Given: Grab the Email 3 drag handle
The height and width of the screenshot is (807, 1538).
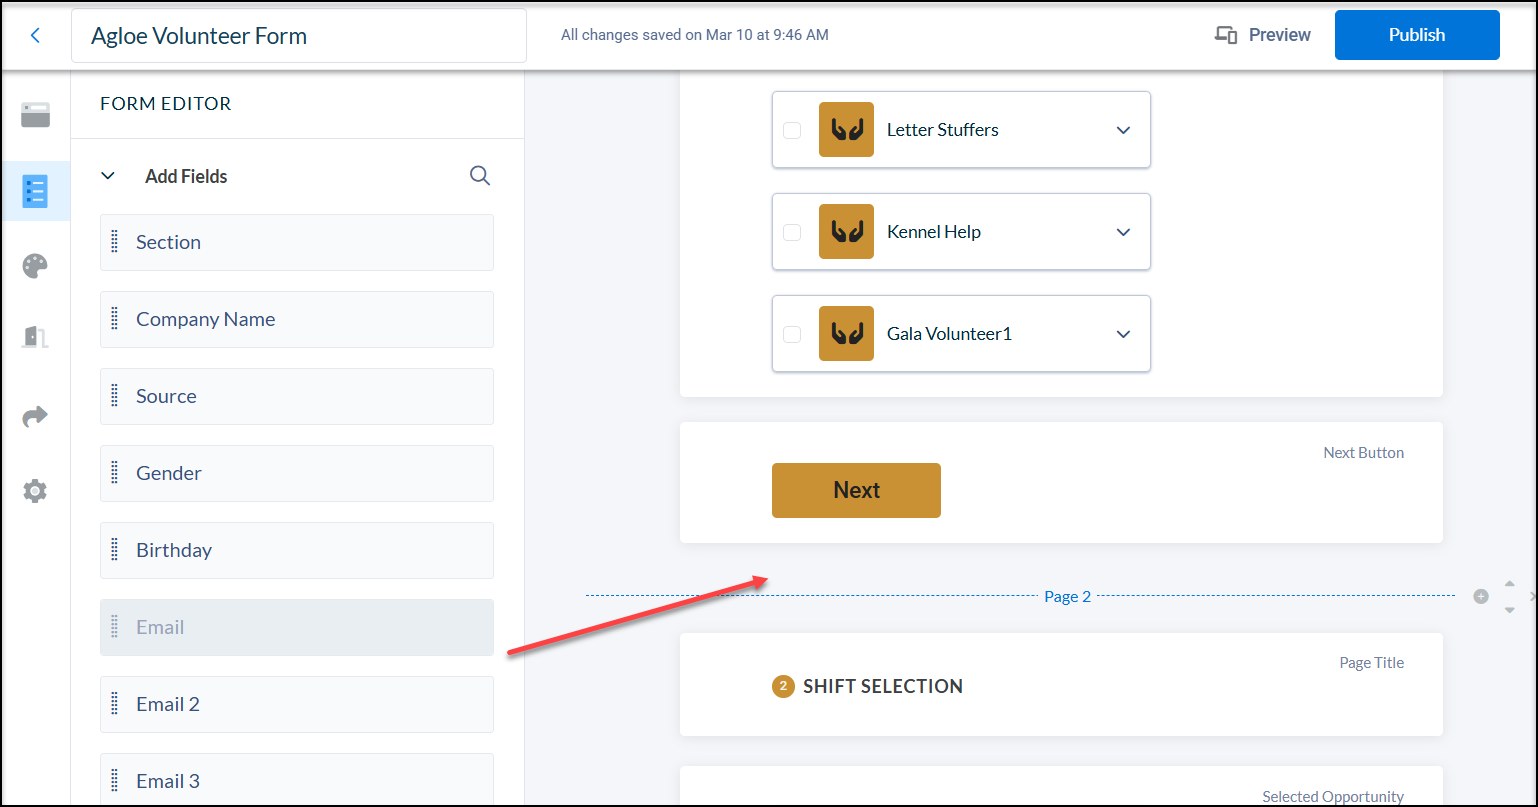Looking at the screenshot, I should pos(115,781).
